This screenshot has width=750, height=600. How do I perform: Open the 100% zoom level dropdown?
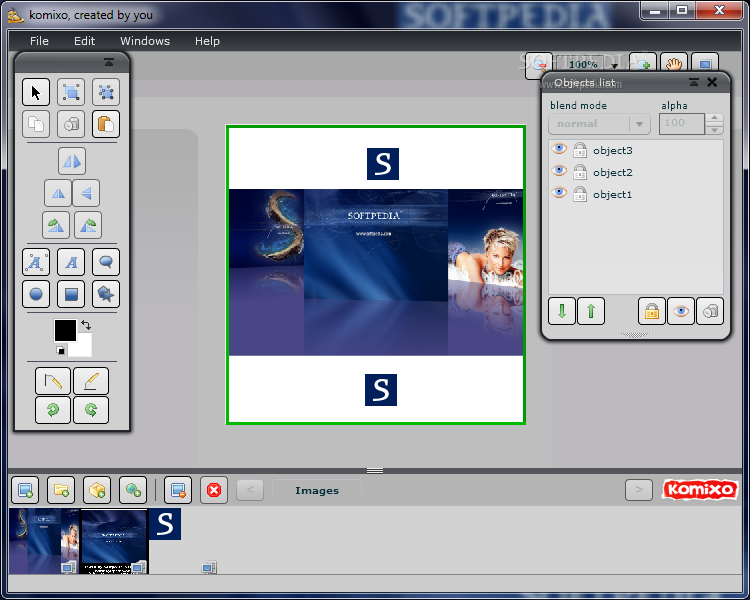coord(614,66)
